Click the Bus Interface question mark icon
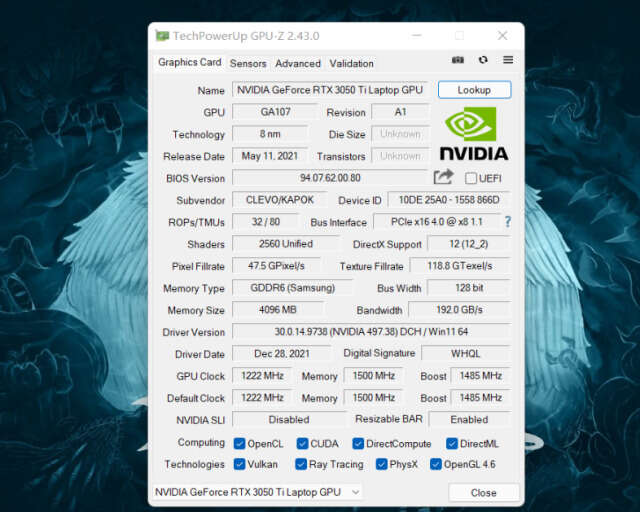 [x=507, y=222]
